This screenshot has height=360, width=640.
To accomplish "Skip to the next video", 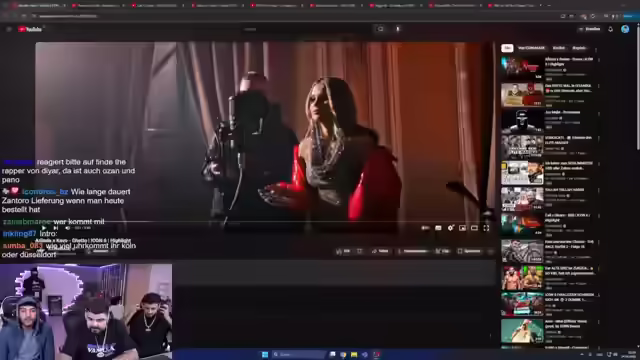I will [x=56, y=228].
